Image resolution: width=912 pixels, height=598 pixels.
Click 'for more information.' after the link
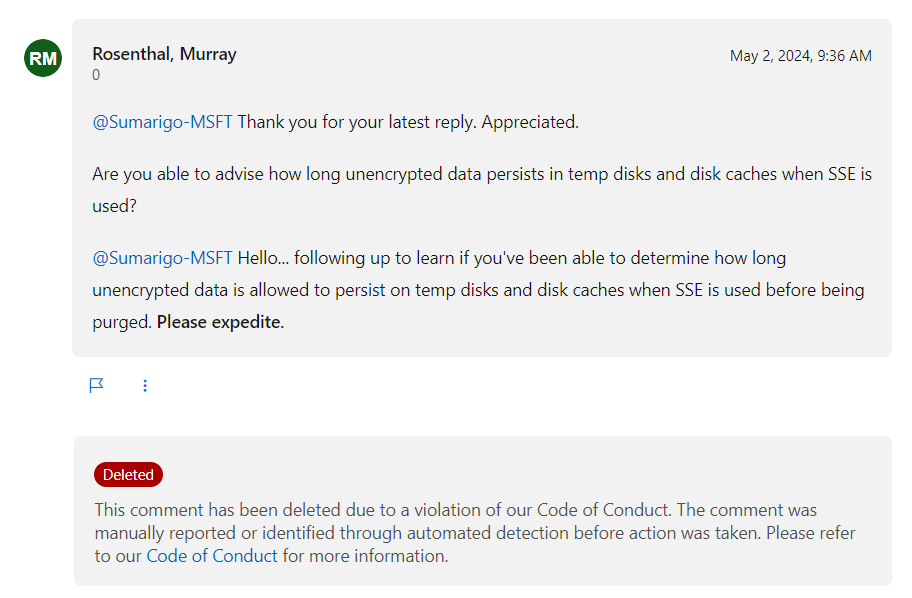pos(365,556)
